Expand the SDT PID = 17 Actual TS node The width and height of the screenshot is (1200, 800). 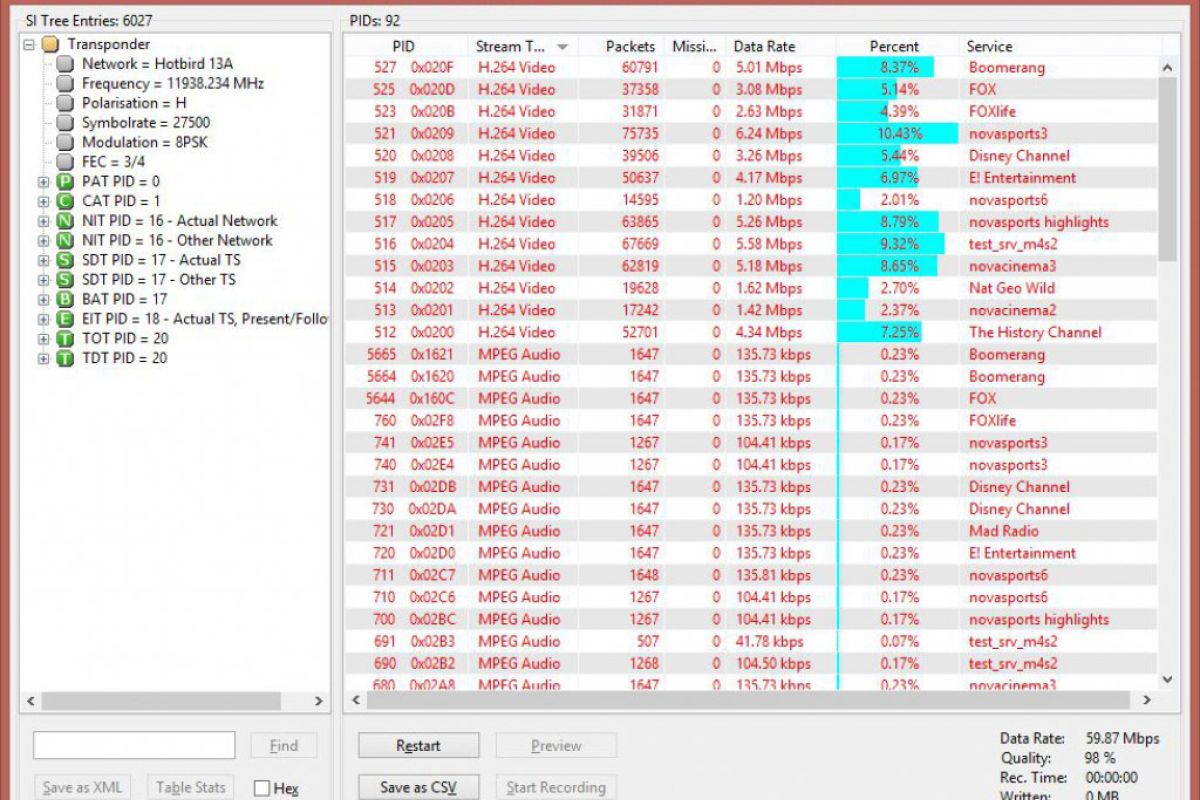click(x=43, y=260)
